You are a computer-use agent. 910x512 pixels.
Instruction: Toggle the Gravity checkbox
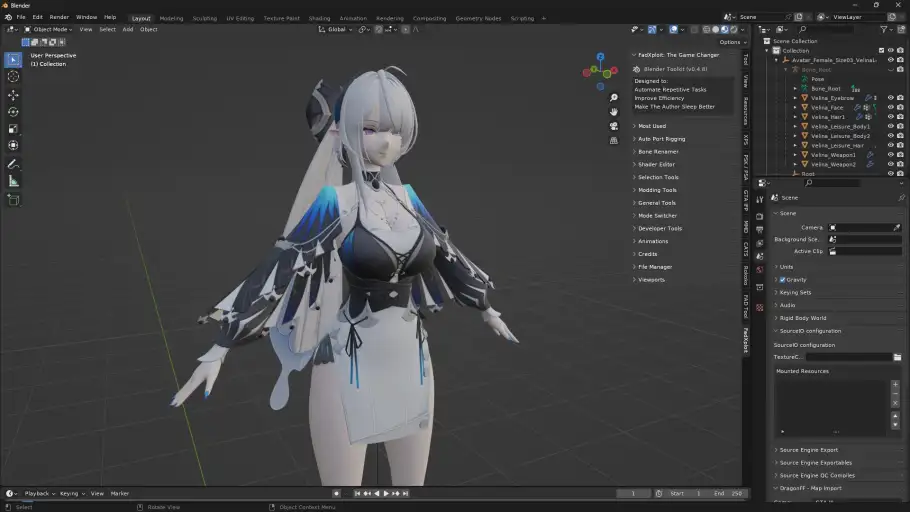(782, 280)
